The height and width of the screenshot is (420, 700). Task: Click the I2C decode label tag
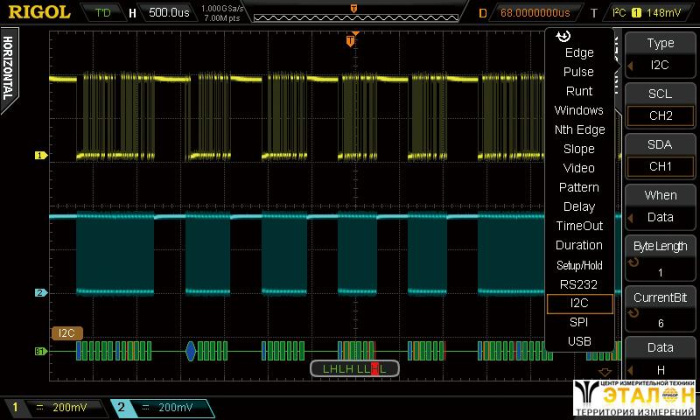[x=66, y=333]
